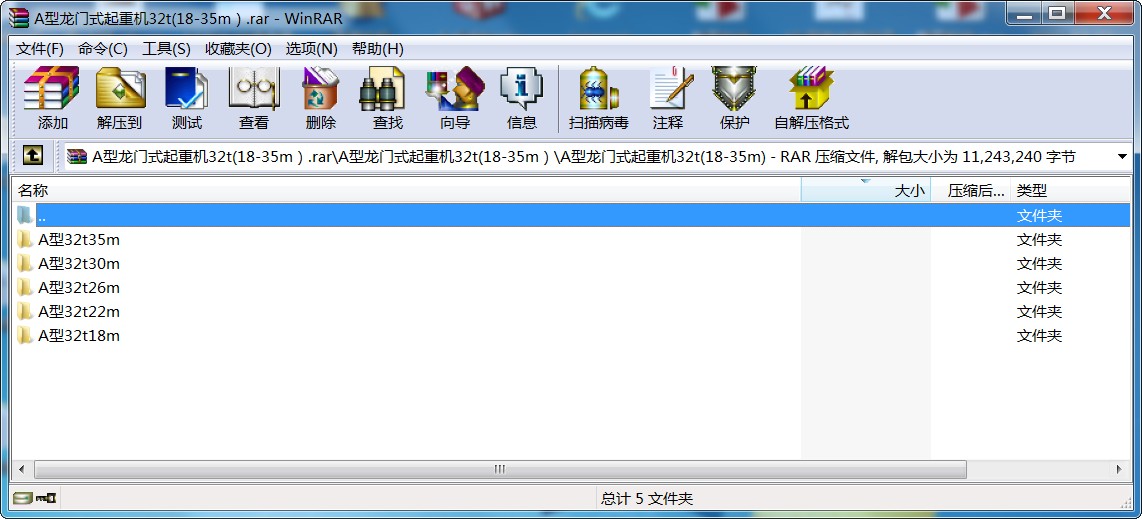The image size is (1142, 519).
Task: Go up one level with arrow button
Action: click(33, 156)
